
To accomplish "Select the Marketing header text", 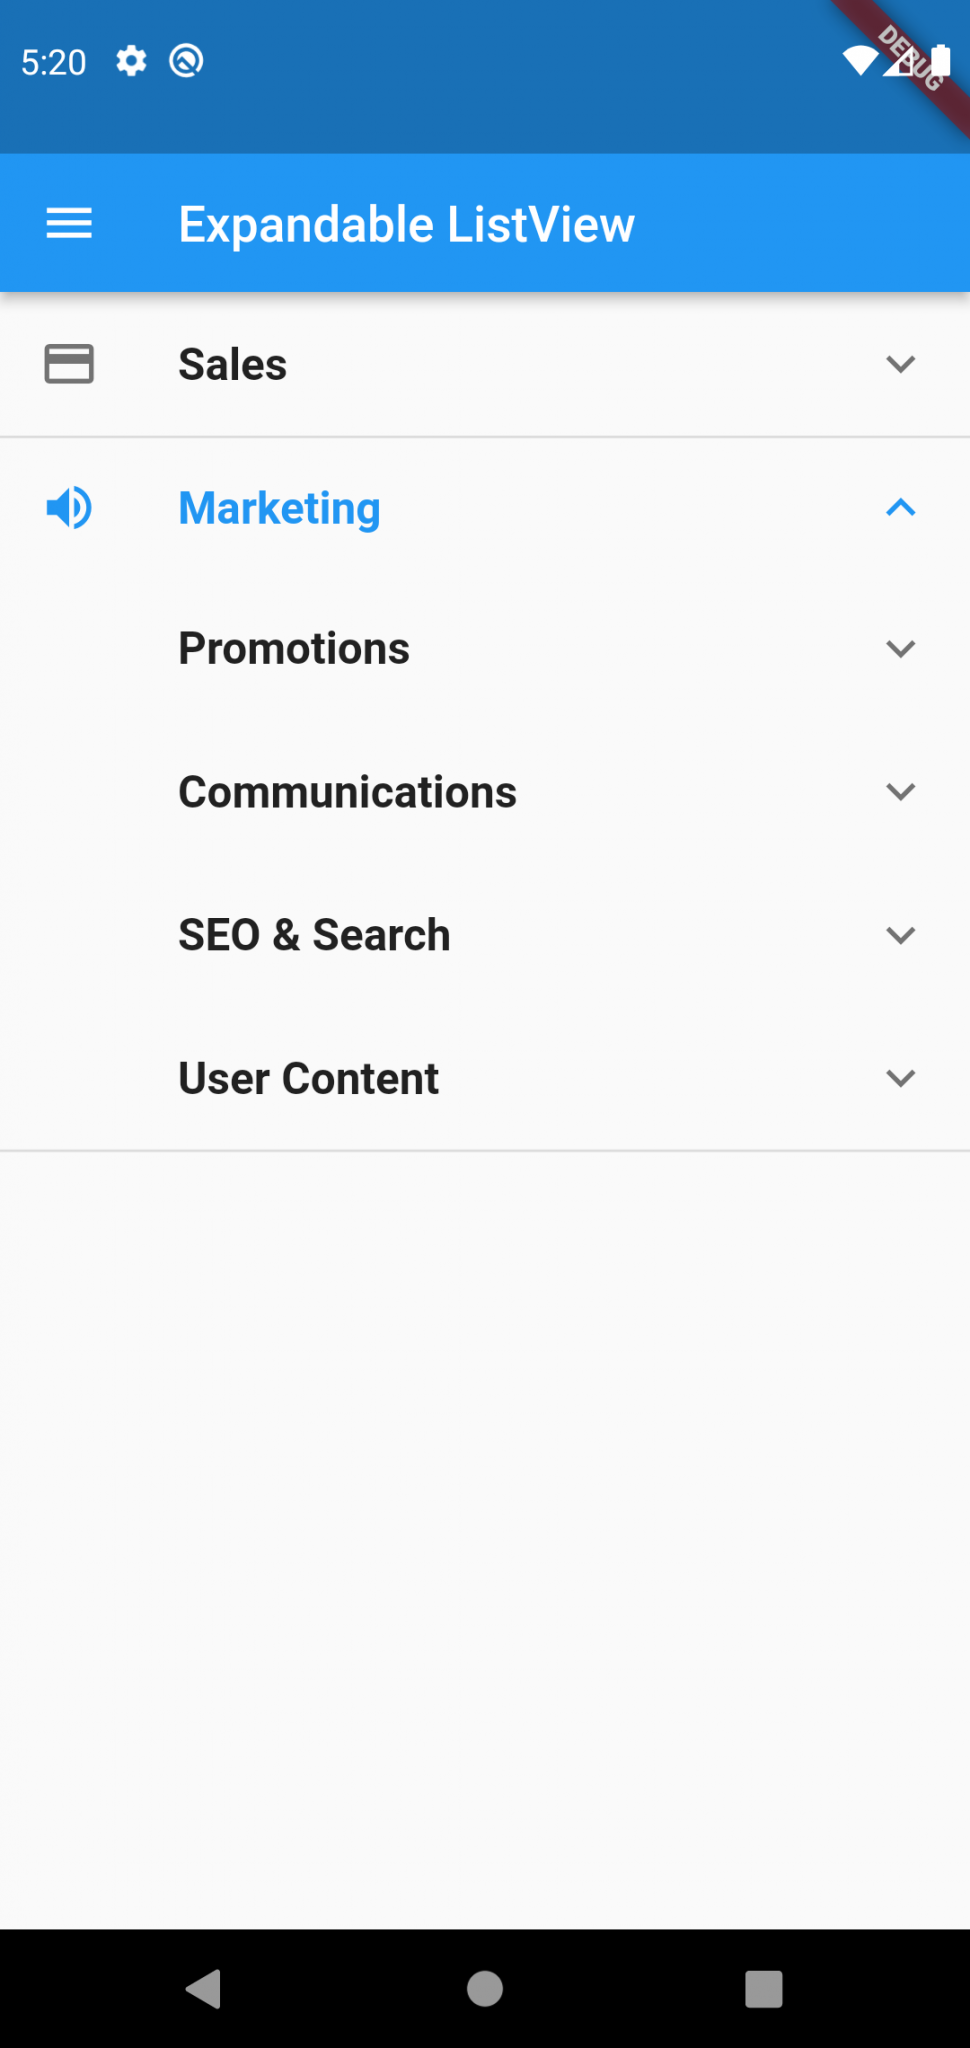I will pos(279,508).
